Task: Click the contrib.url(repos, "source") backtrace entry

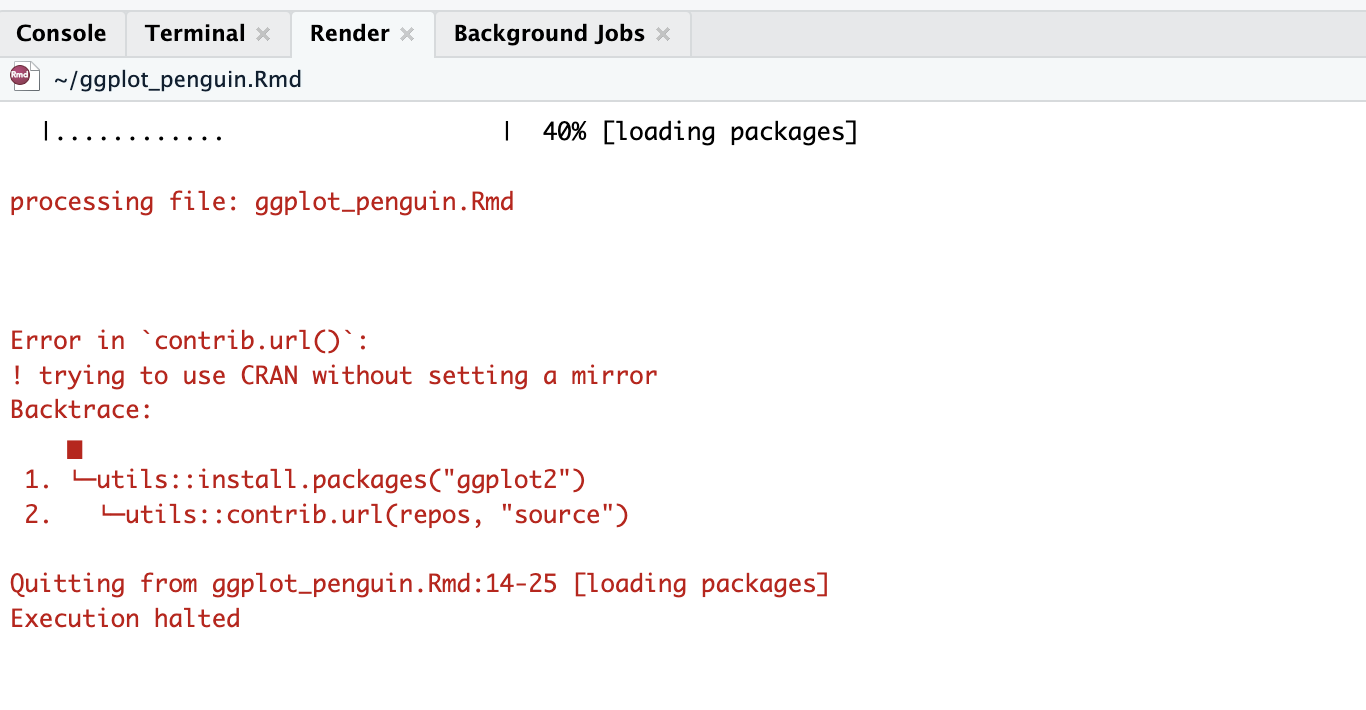Action: click(x=377, y=516)
